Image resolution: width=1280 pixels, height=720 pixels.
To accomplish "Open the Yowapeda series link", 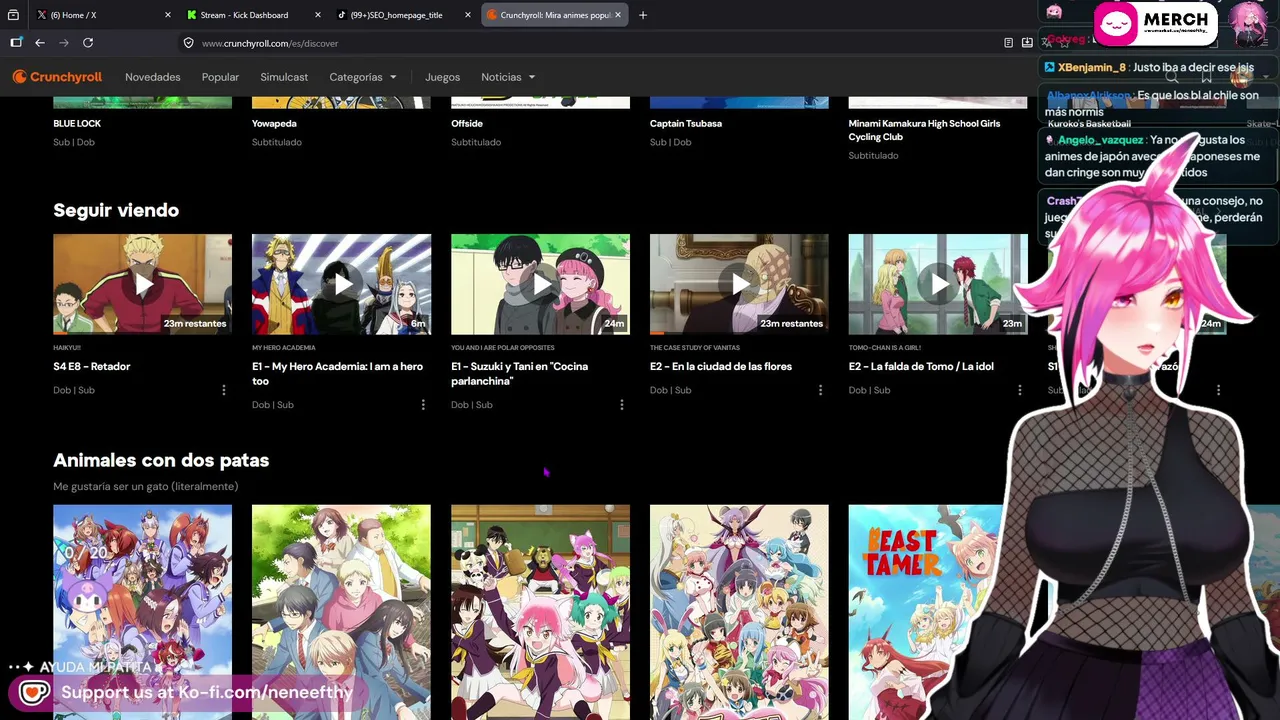I will [x=274, y=123].
